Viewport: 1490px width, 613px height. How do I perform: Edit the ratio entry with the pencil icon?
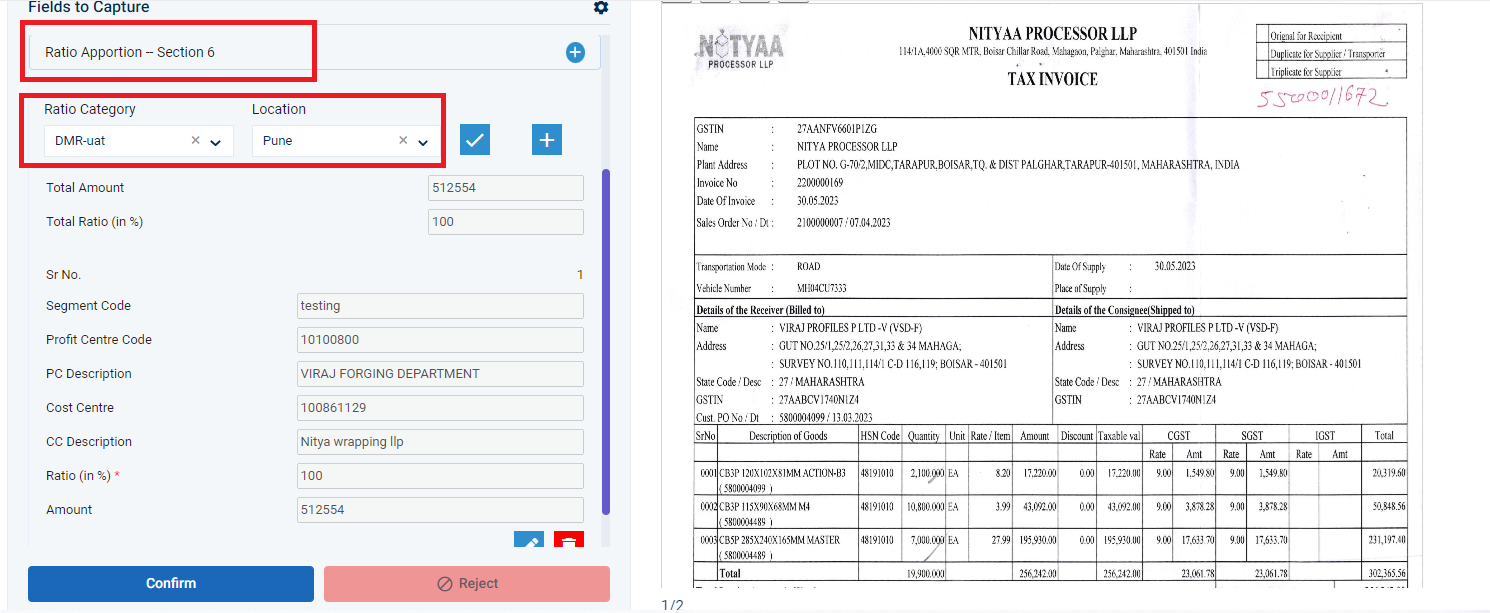click(x=529, y=542)
